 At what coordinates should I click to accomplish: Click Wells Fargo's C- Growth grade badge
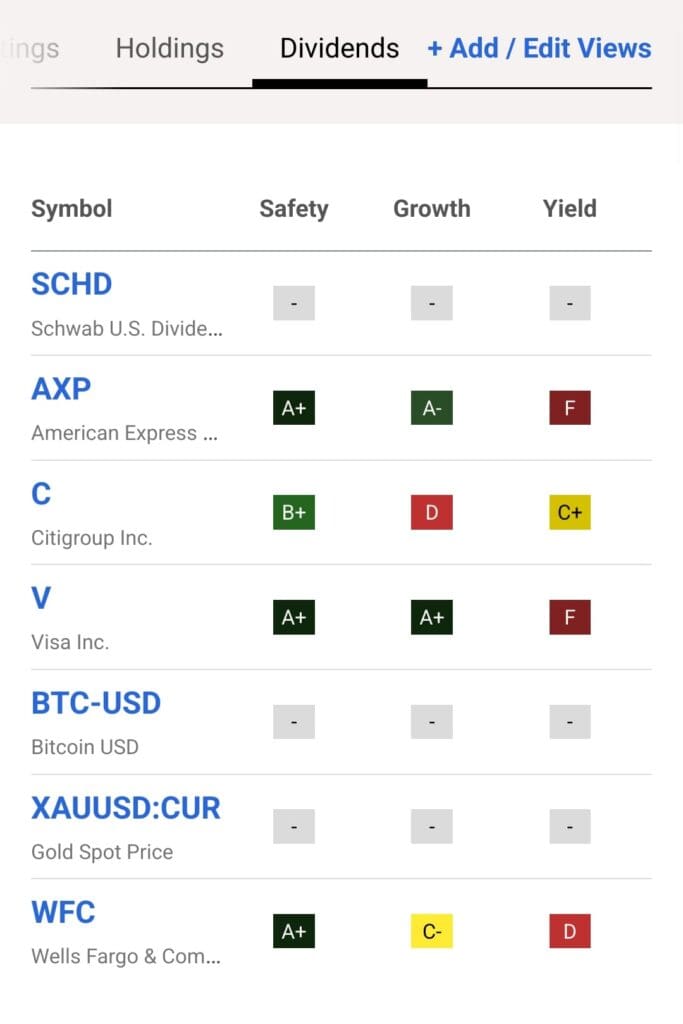coord(432,932)
